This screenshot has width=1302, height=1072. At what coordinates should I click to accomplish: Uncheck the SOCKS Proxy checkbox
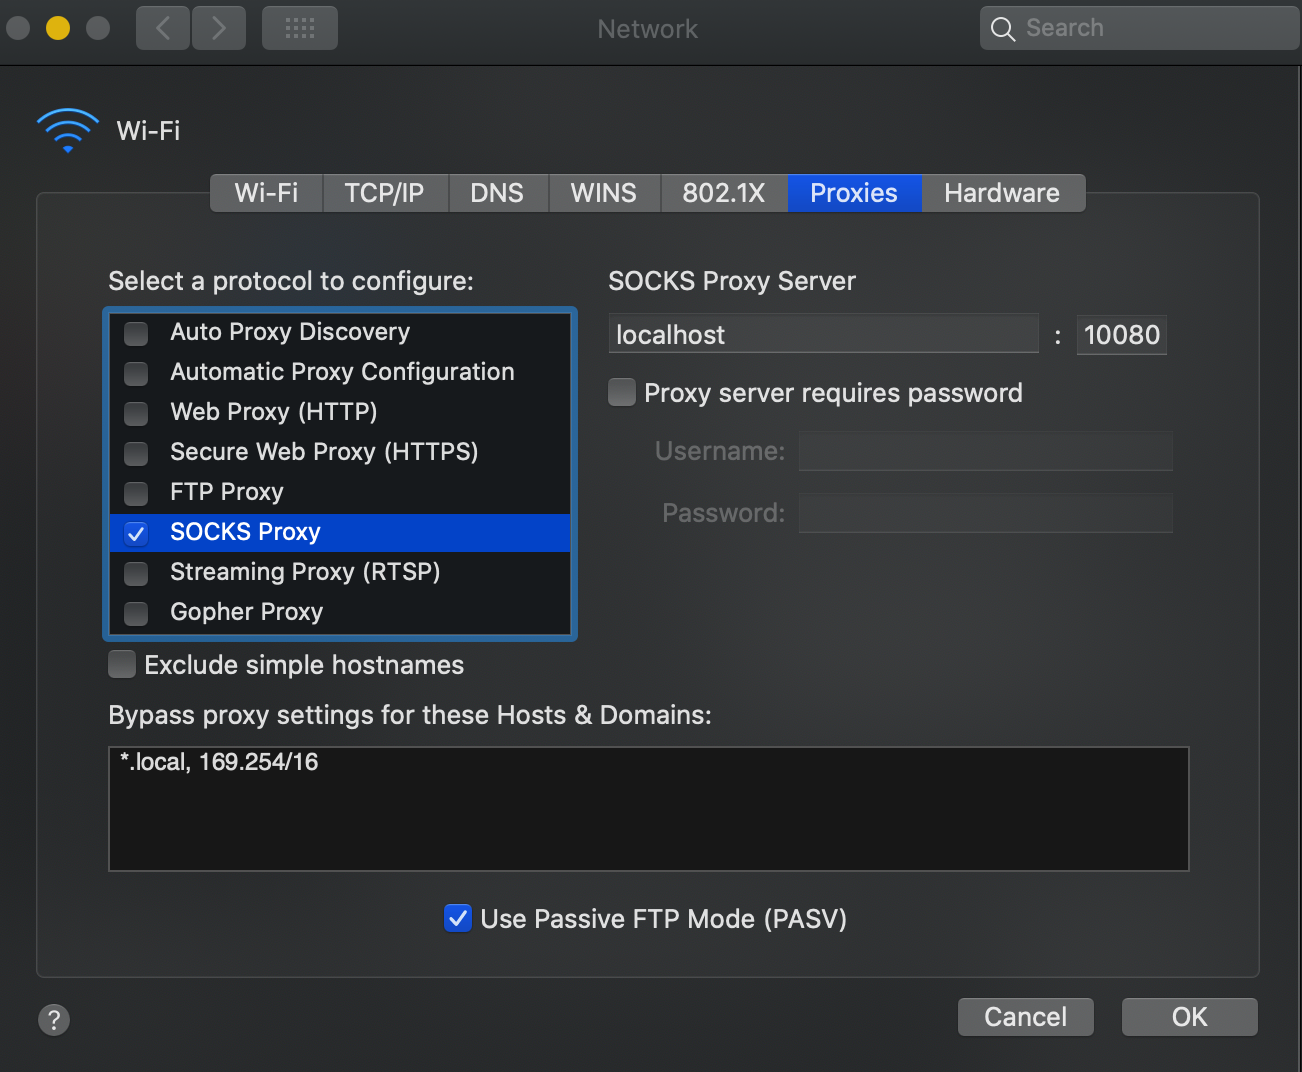coord(136,533)
